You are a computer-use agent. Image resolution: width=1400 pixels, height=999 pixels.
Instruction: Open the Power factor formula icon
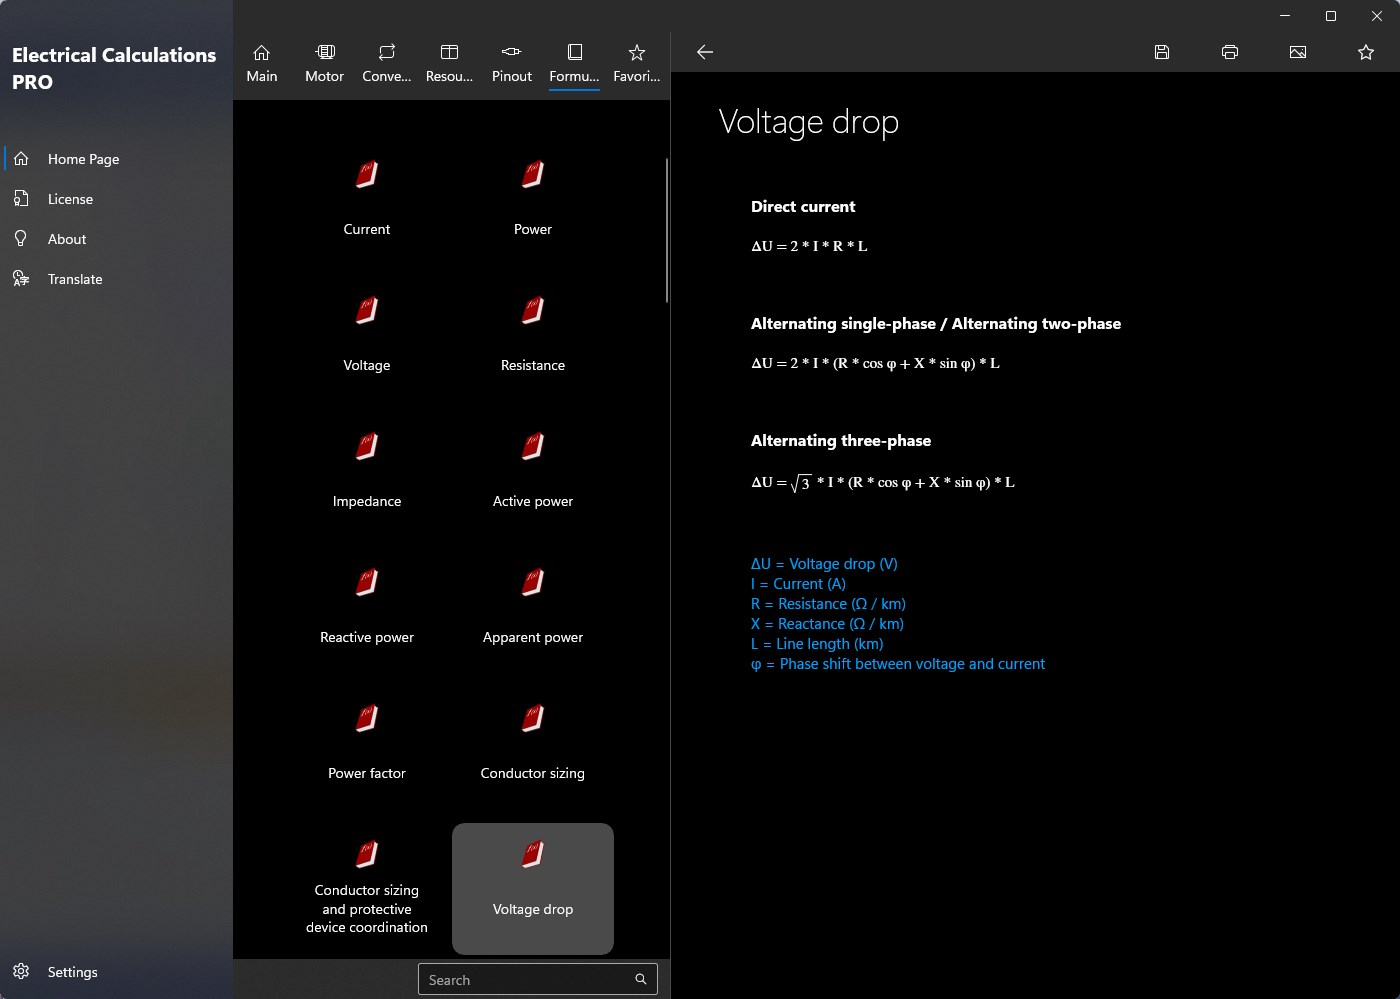[x=367, y=719]
